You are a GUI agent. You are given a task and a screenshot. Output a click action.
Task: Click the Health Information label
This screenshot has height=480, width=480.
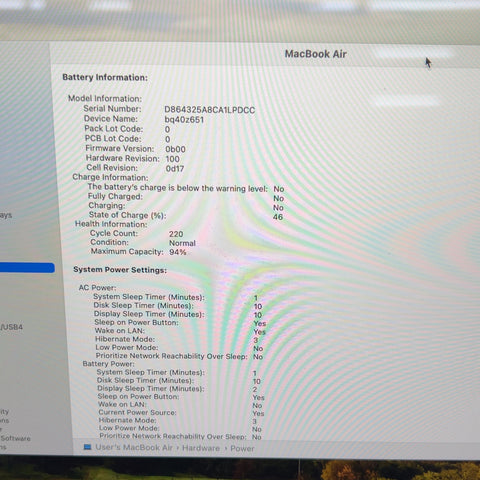coord(111,224)
